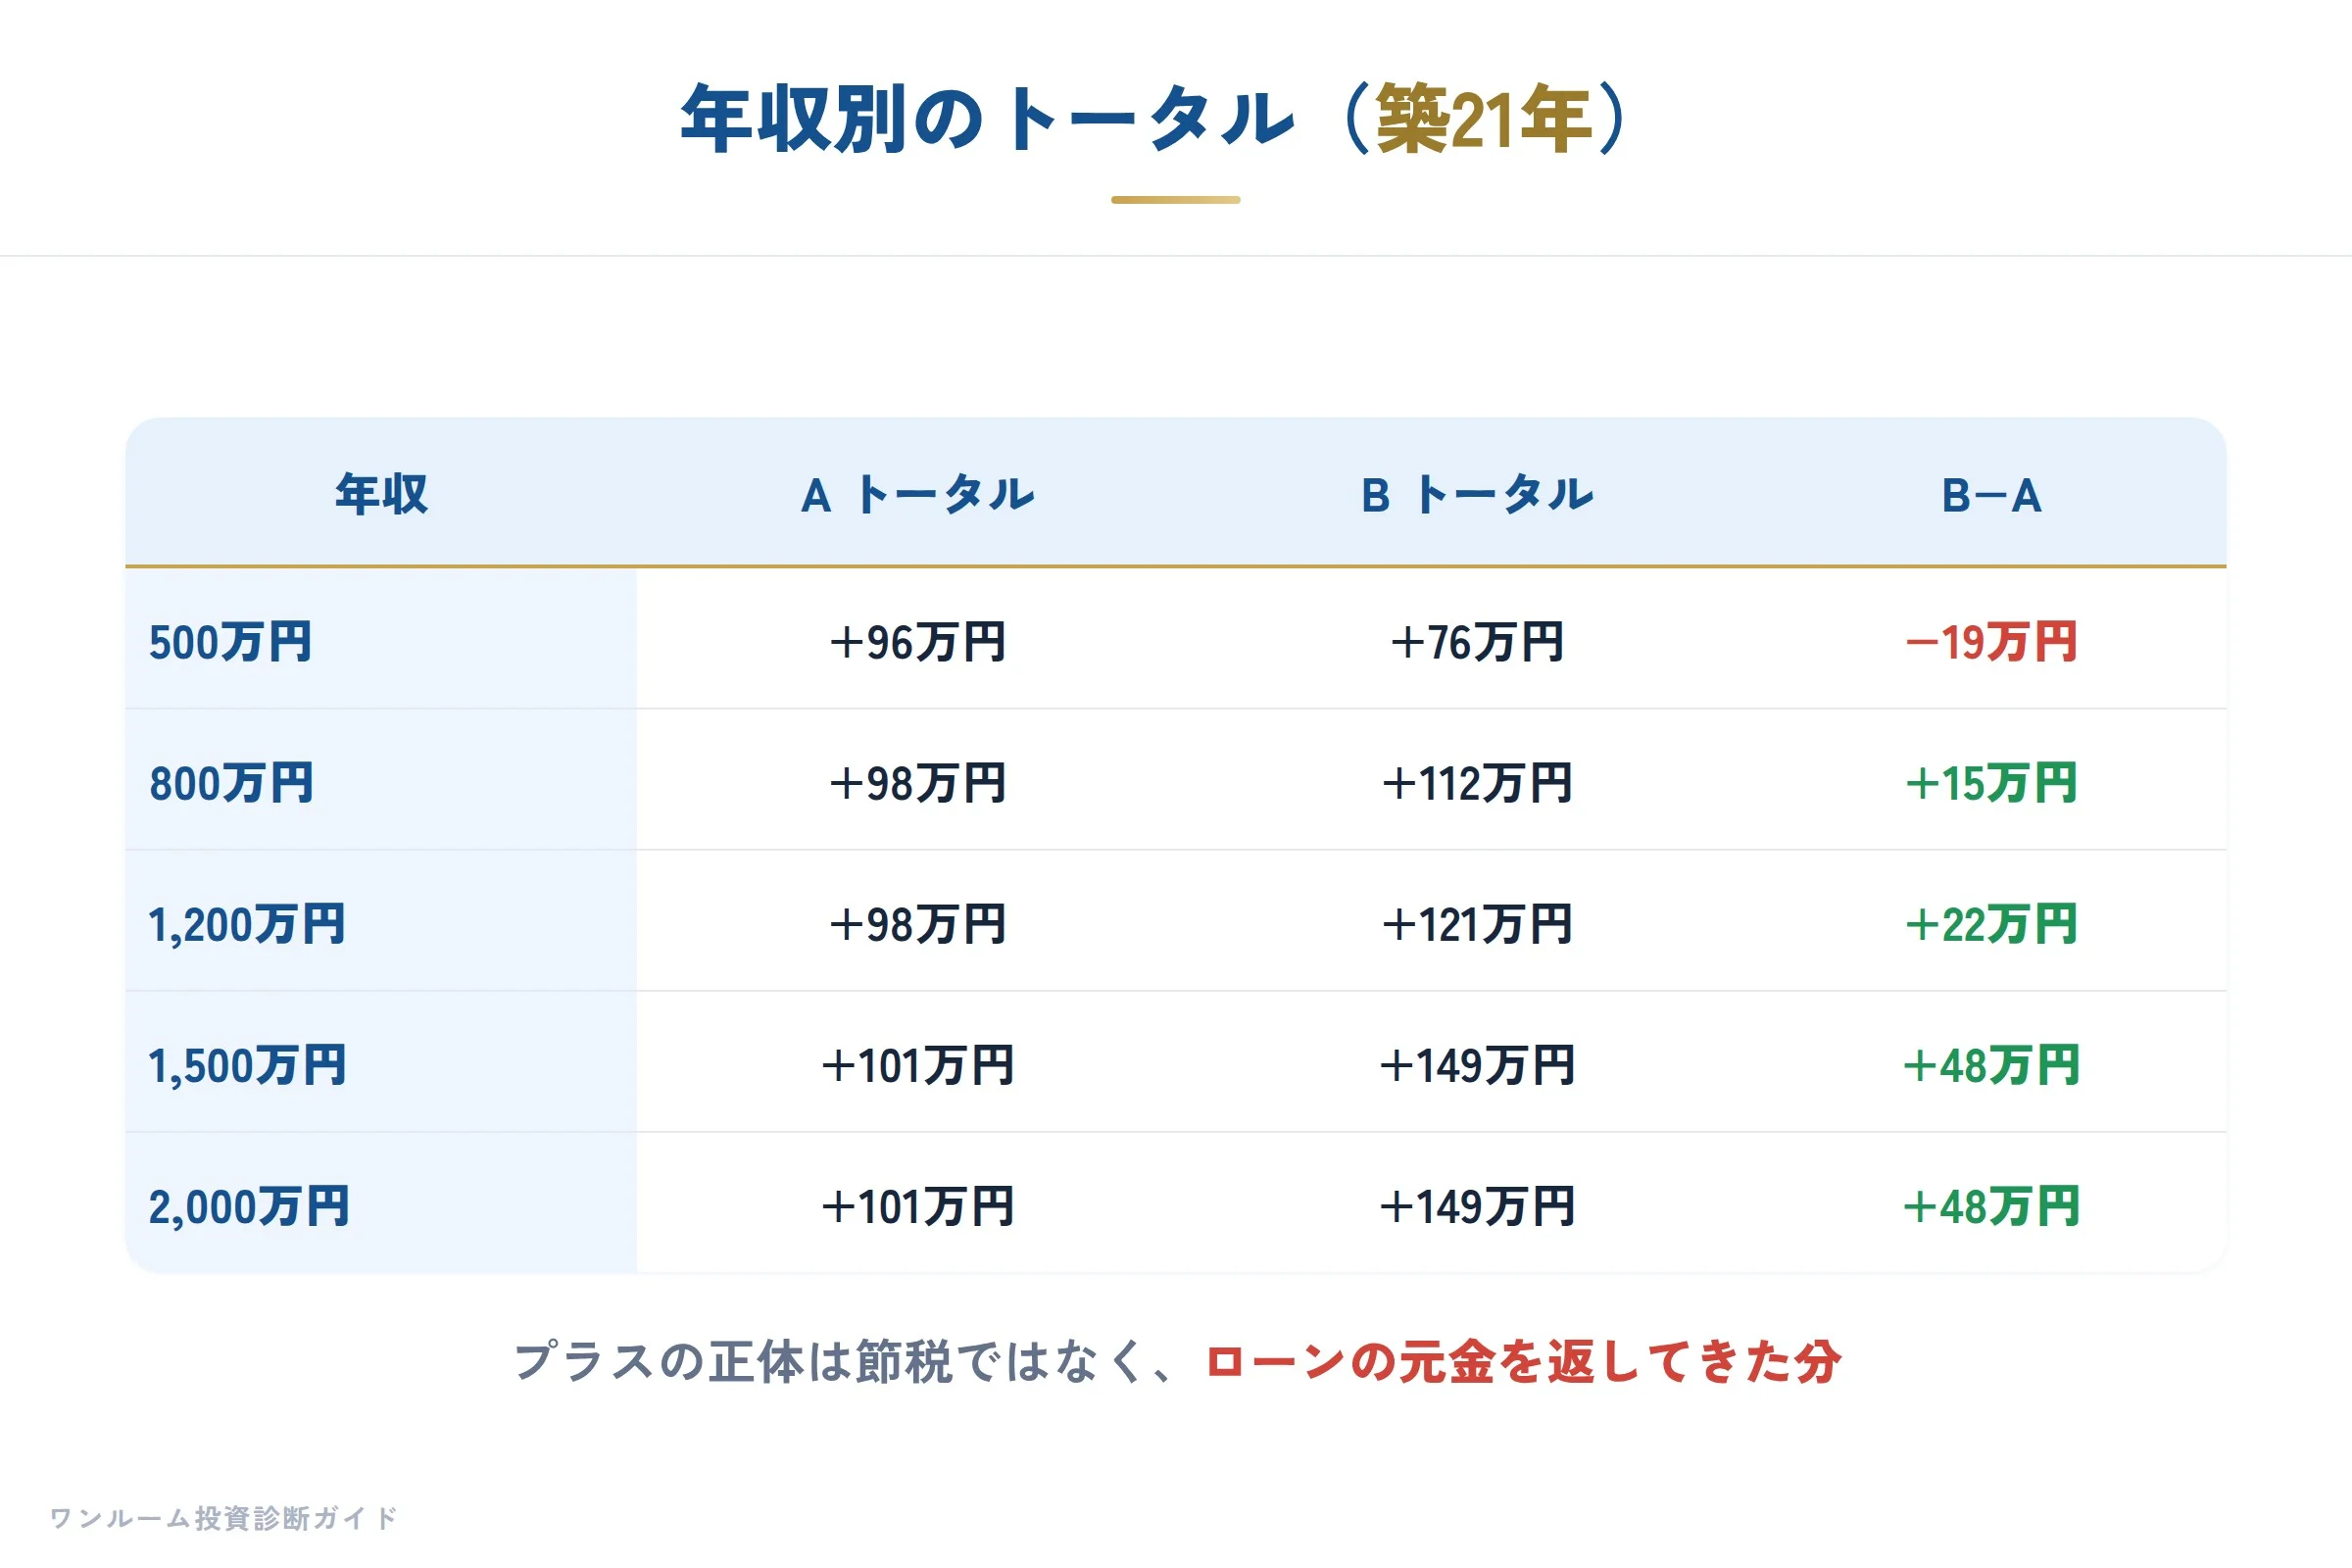Click +101万円 in the 1,500万円 row

pyautogui.click(x=918, y=1065)
